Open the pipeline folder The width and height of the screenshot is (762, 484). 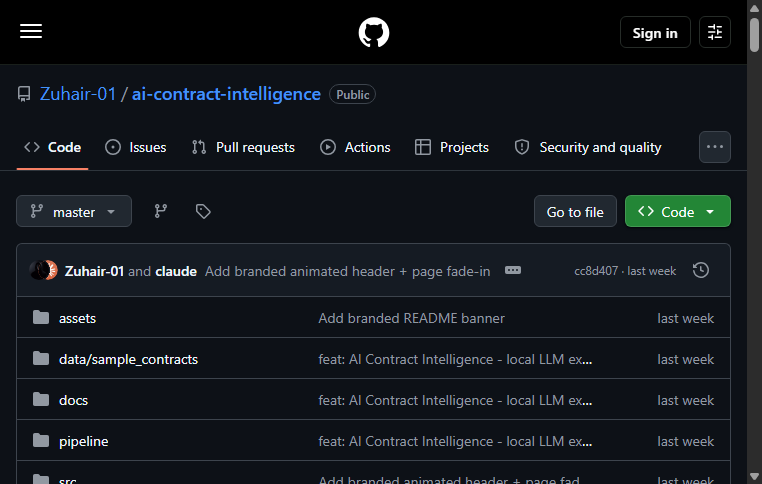click(x=84, y=441)
